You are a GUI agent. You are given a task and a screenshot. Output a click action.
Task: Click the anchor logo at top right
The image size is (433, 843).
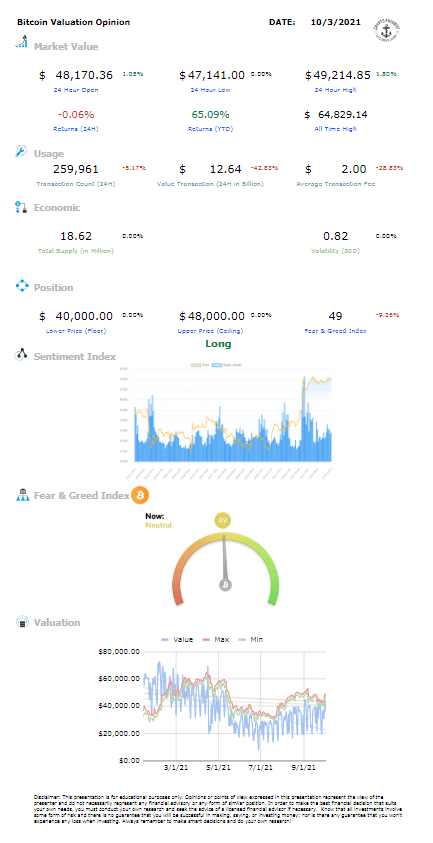tap(389, 30)
